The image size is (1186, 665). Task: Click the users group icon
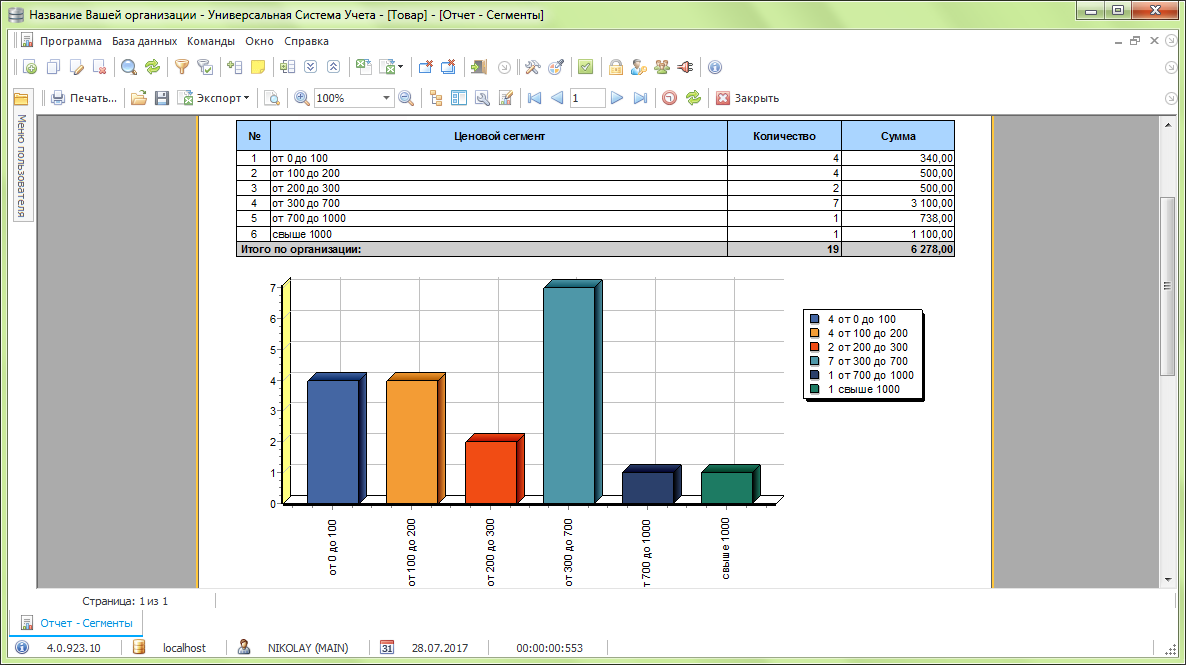[663, 67]
